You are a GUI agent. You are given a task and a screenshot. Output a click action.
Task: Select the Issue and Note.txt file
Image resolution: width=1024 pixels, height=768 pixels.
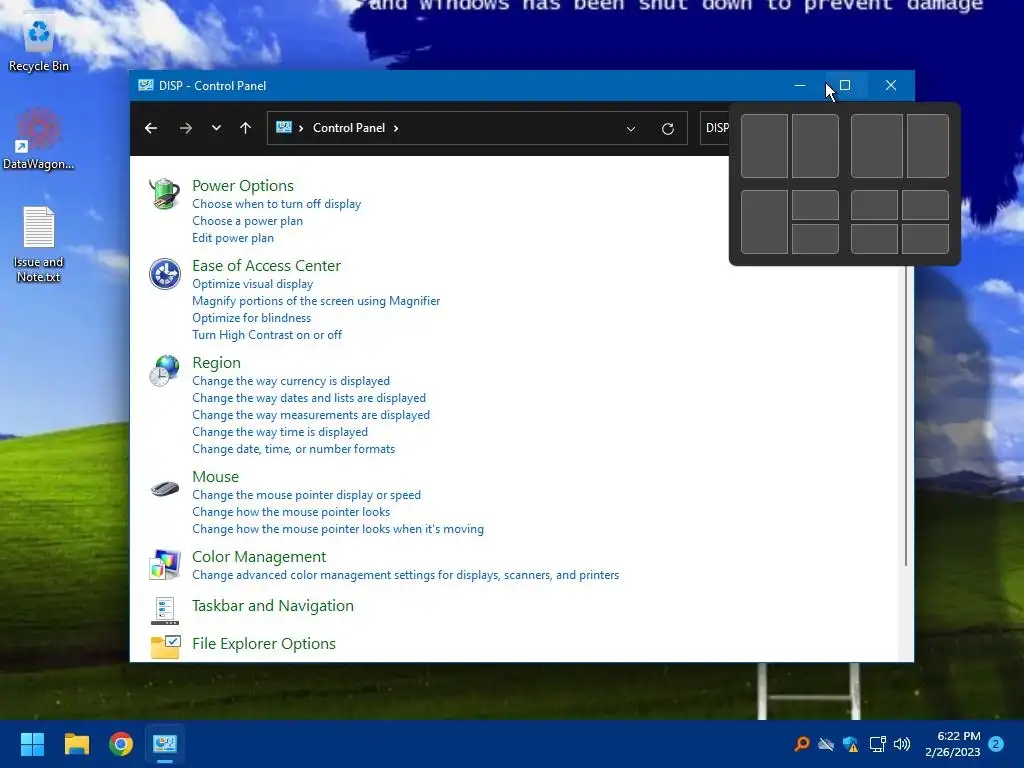click(39, 244)
